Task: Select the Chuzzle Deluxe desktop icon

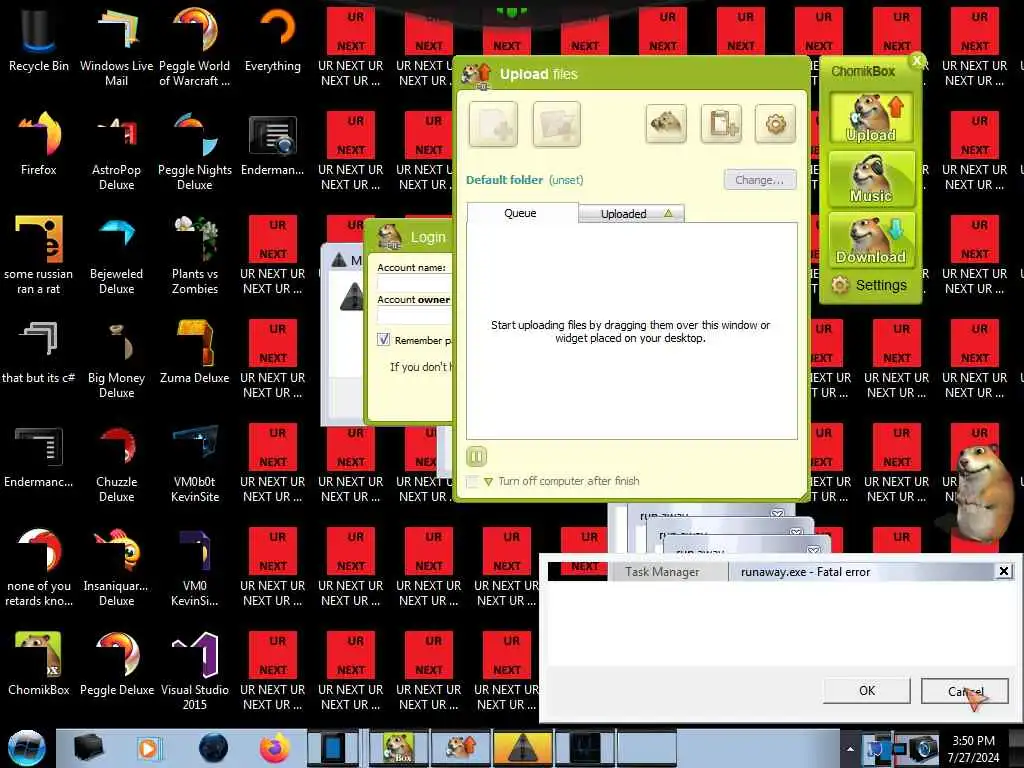Action: (116, 462)
